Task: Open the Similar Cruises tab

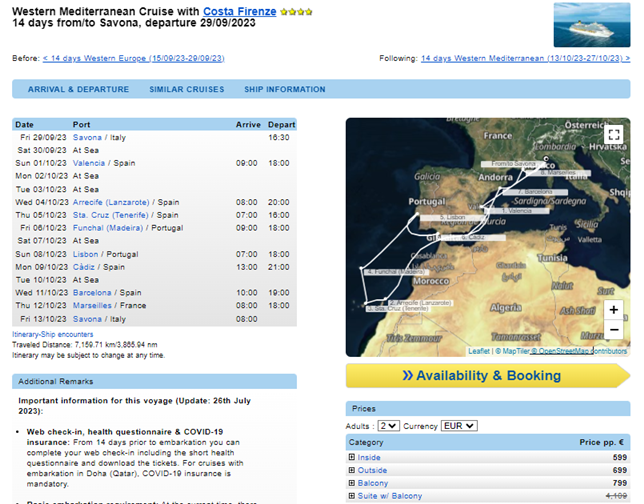Action: tap(186, 89)
